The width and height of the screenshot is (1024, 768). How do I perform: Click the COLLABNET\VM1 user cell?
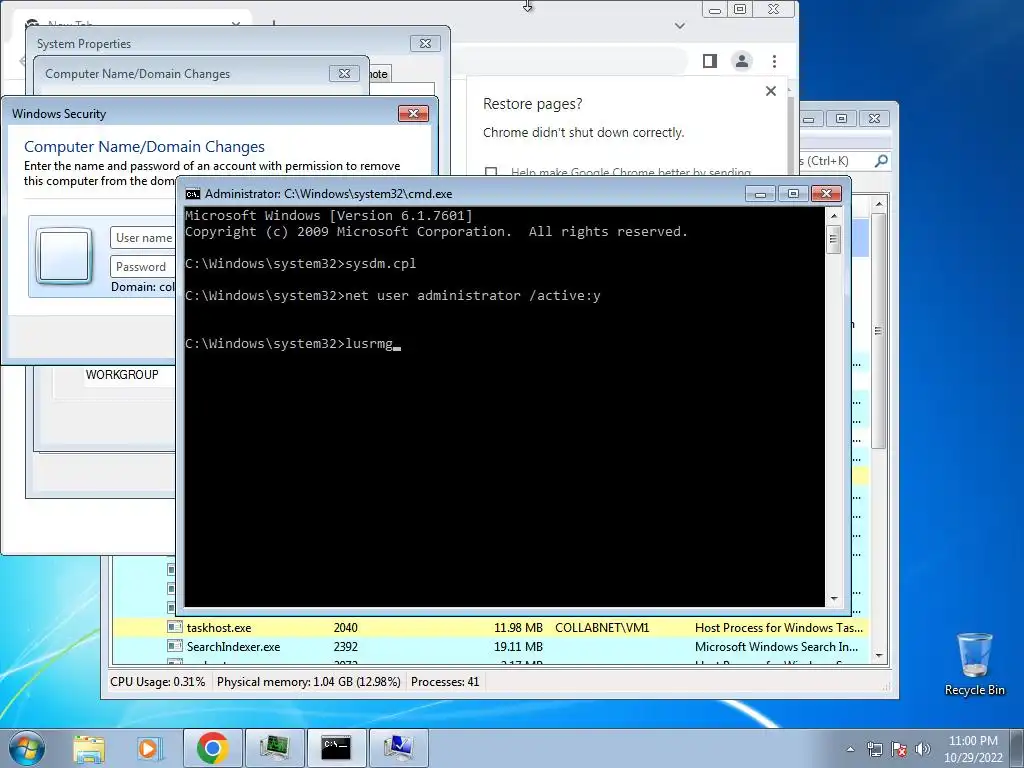602,628
